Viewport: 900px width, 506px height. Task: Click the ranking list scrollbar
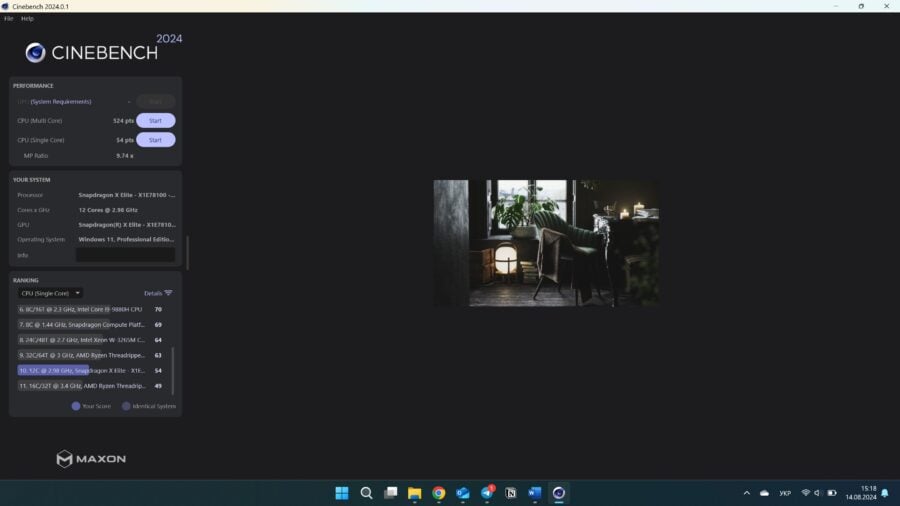173,371
